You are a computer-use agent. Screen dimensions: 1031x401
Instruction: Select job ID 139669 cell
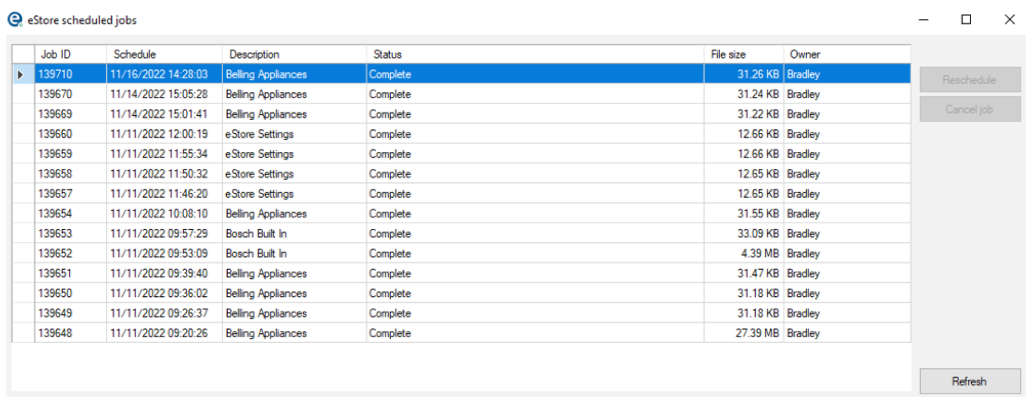pos(70,114)
